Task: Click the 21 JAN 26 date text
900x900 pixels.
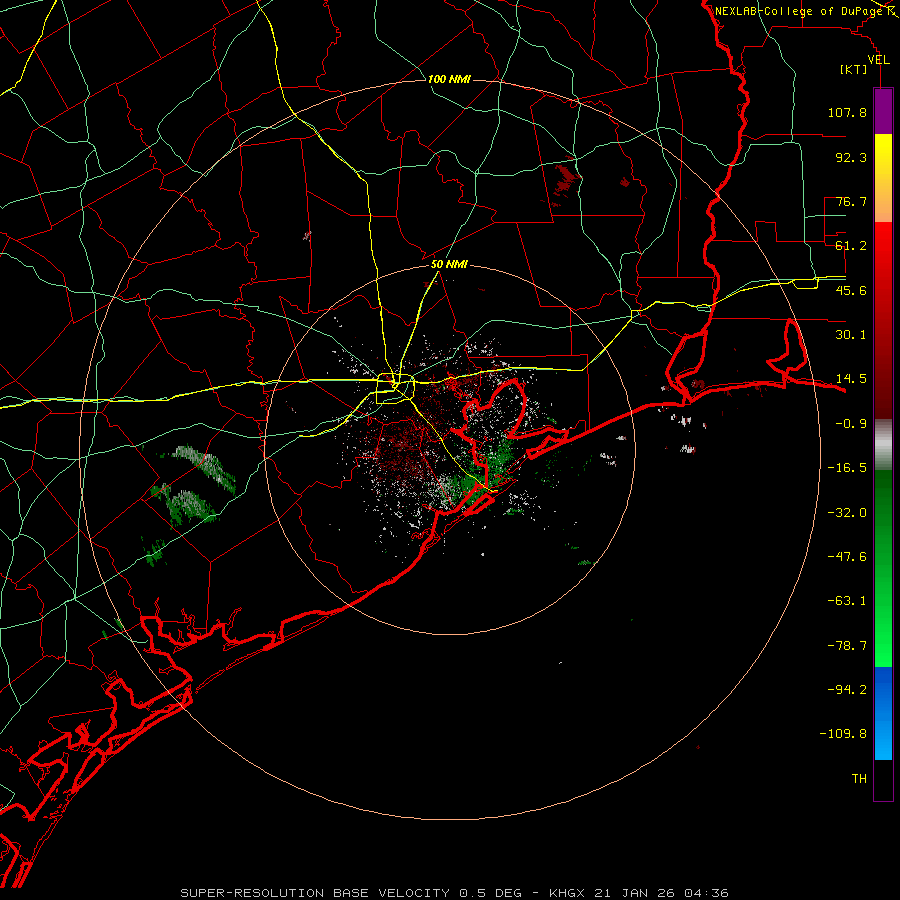Action: 634,893
